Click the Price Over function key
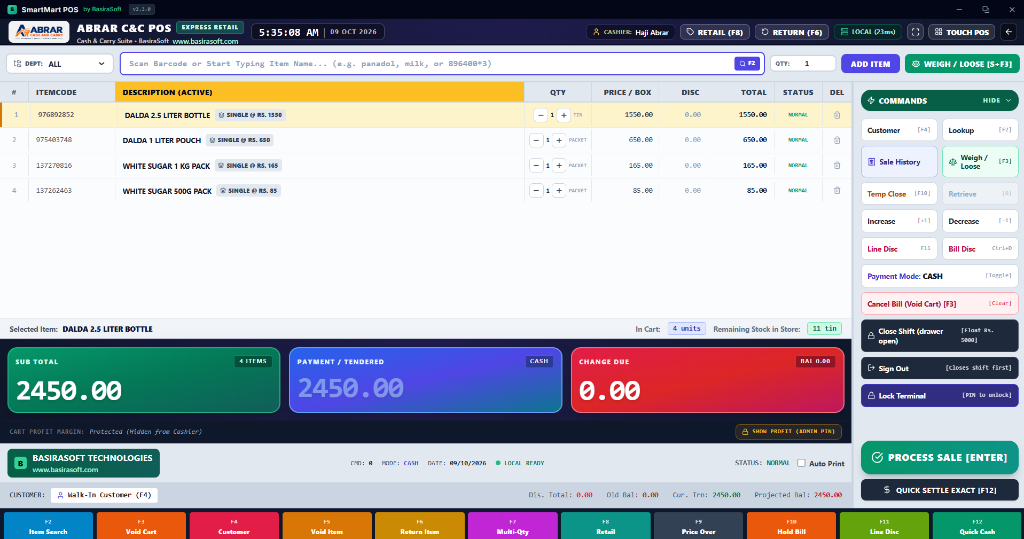1024x539 pixels. 698,527
